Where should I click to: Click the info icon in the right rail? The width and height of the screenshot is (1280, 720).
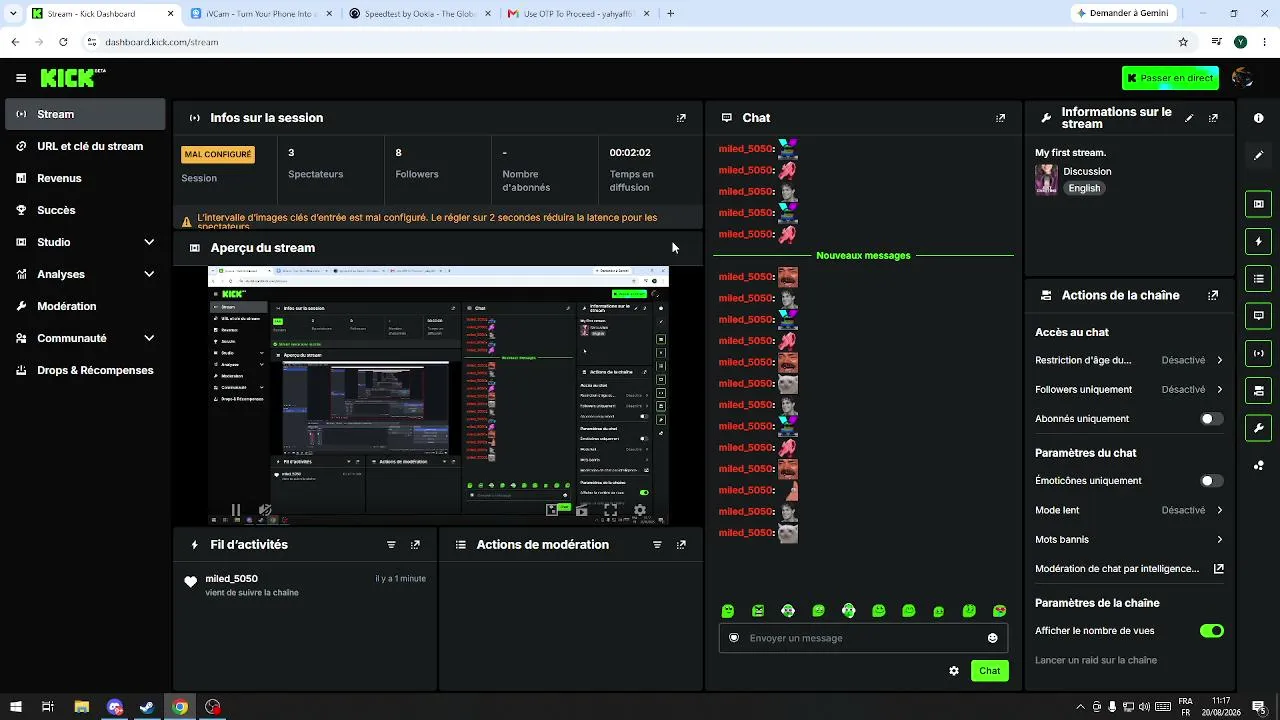tap(1258, 118)
